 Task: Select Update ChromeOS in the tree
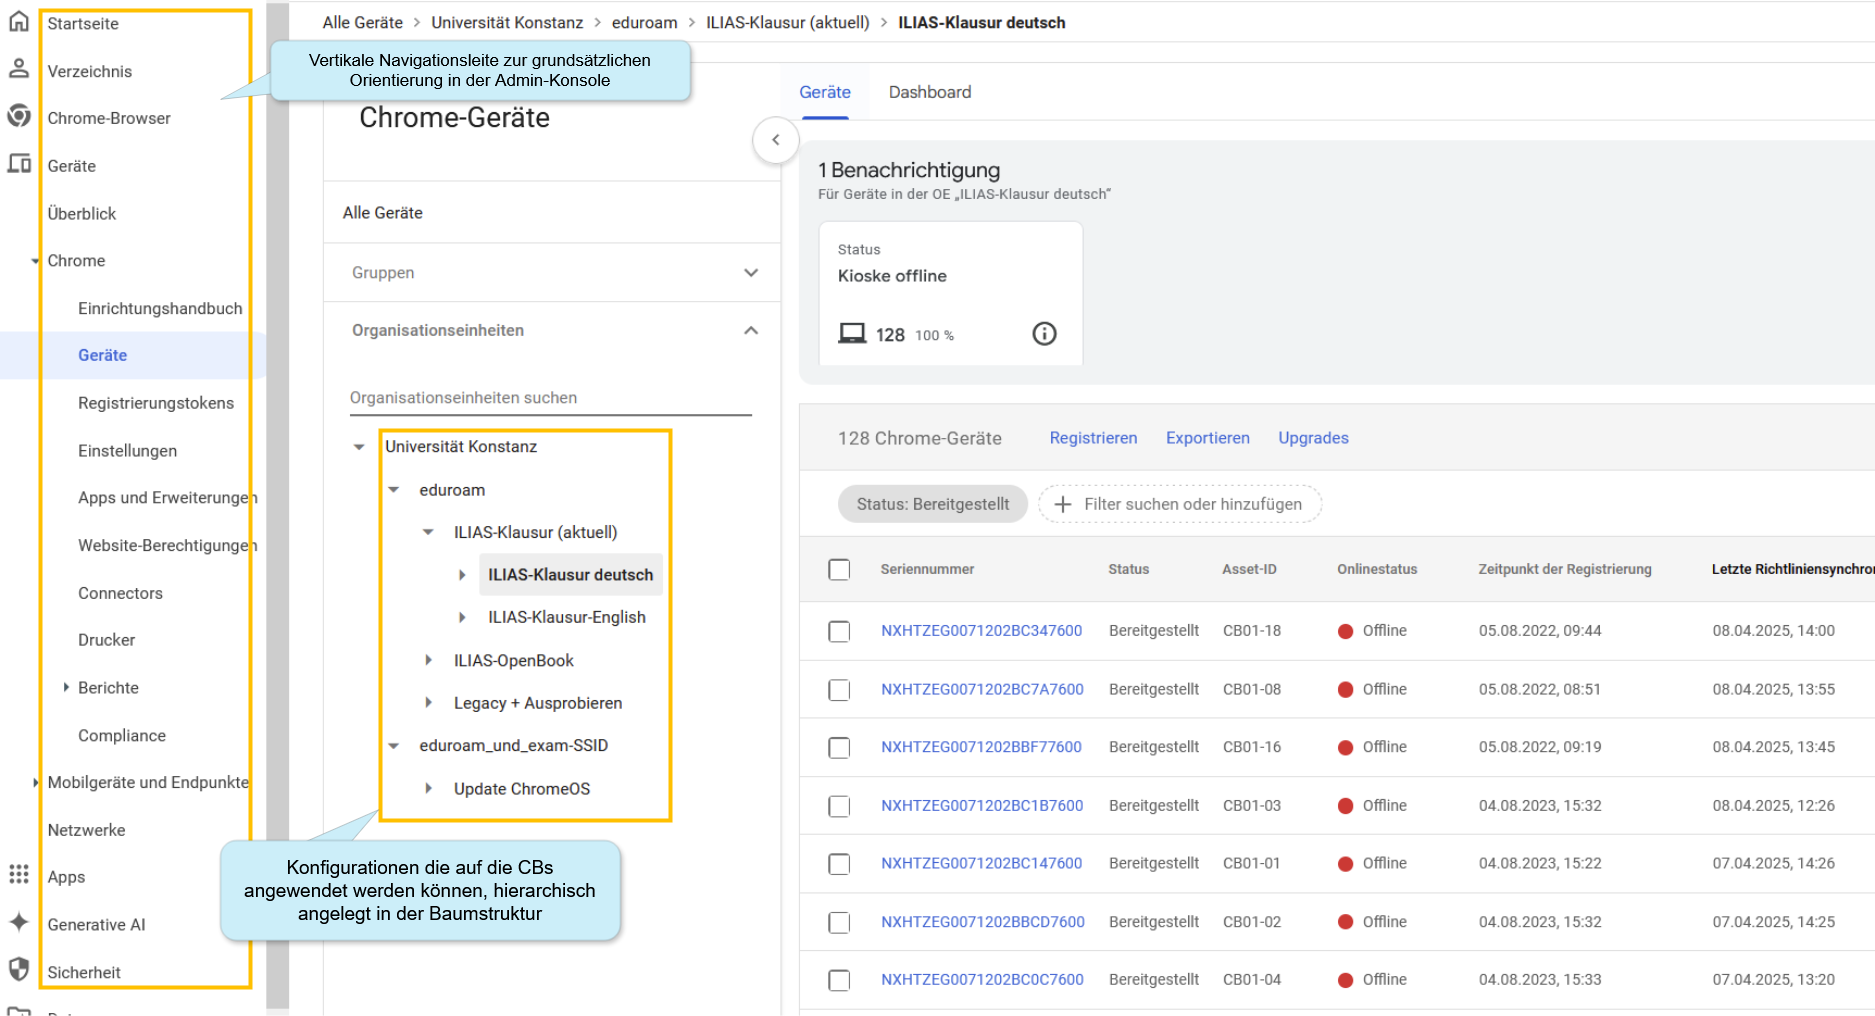point(521,789)
